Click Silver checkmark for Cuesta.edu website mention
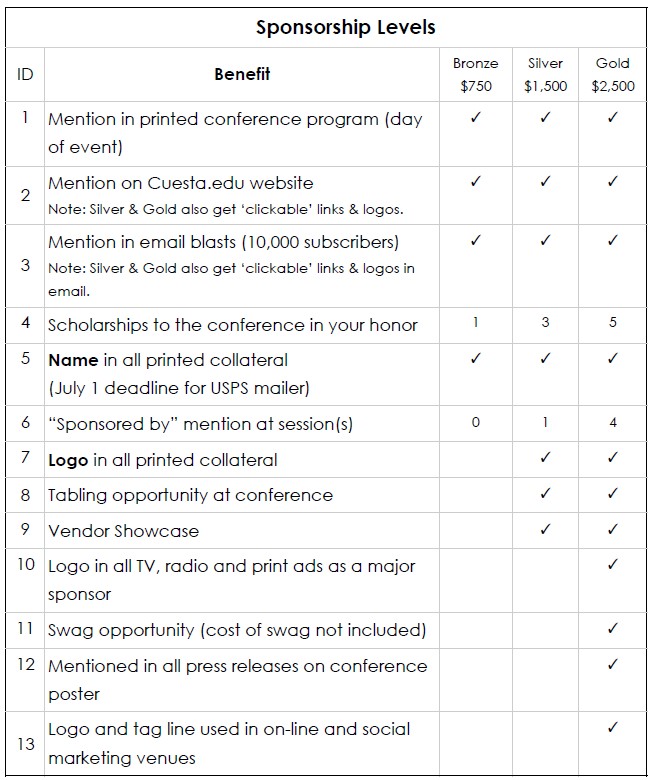 tap(545, 182)
